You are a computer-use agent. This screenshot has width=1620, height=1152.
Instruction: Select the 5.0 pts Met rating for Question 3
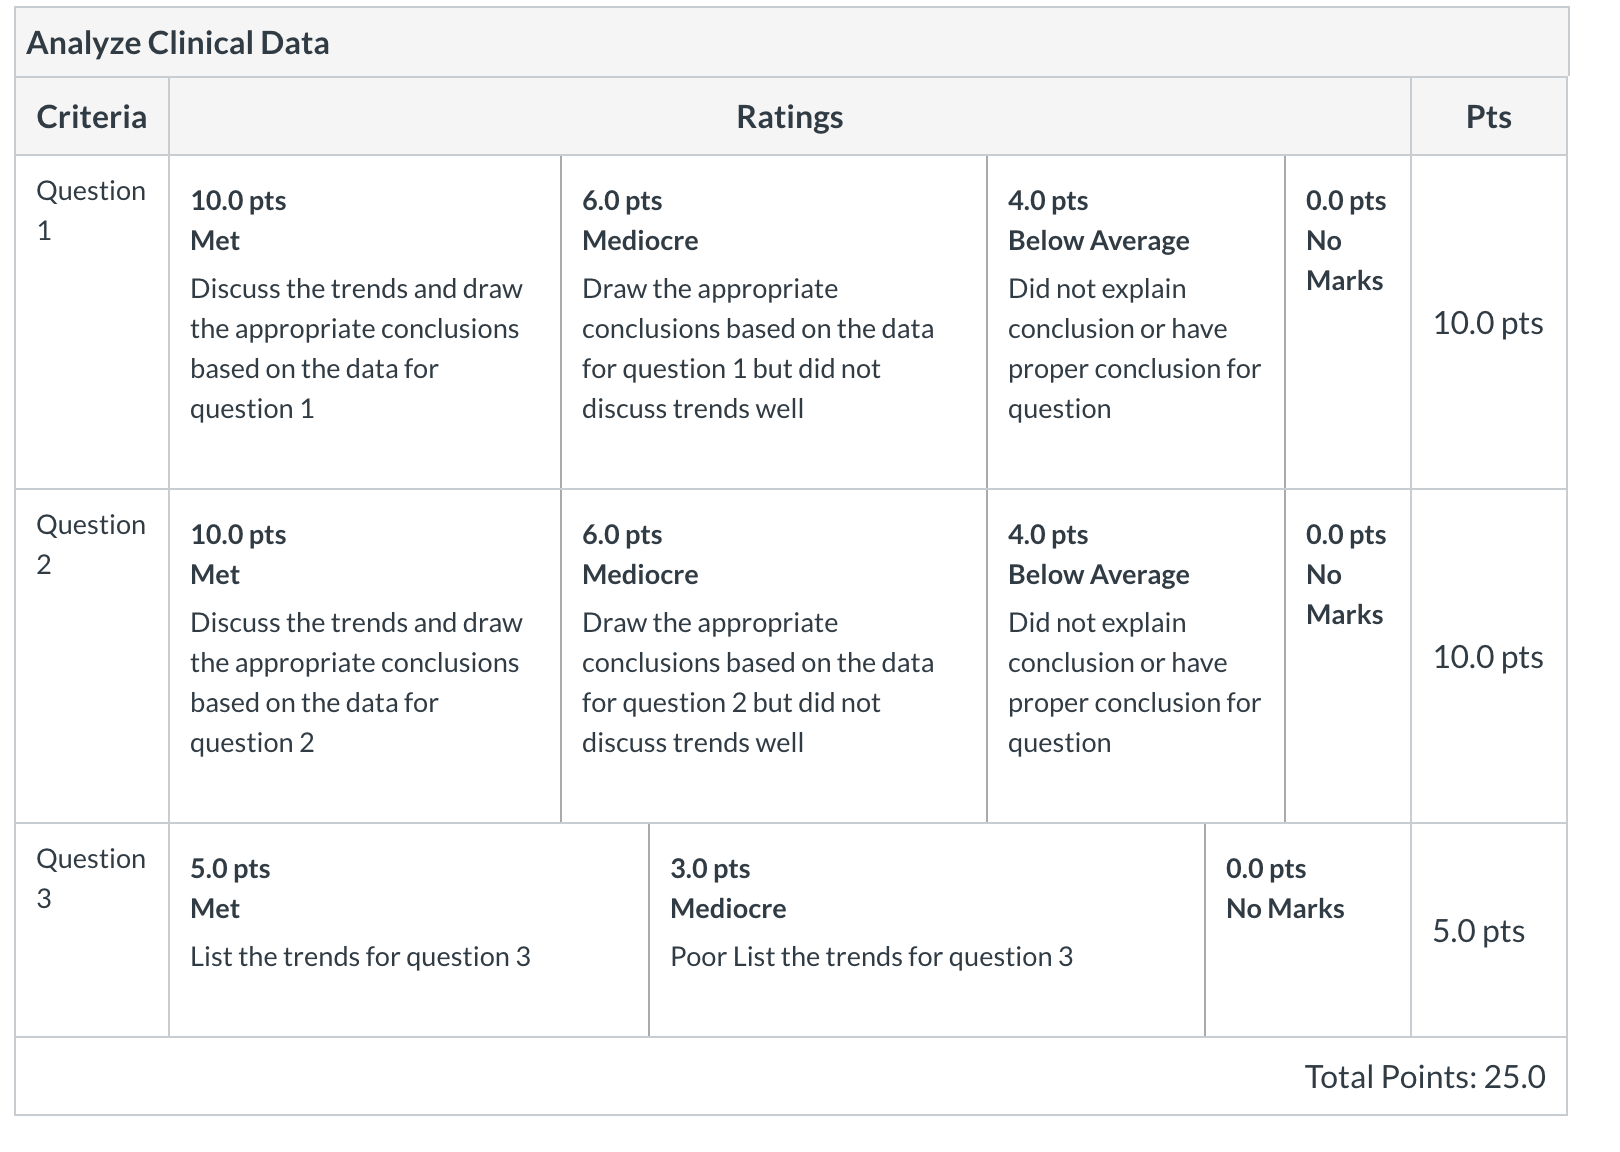click(409, 930)
